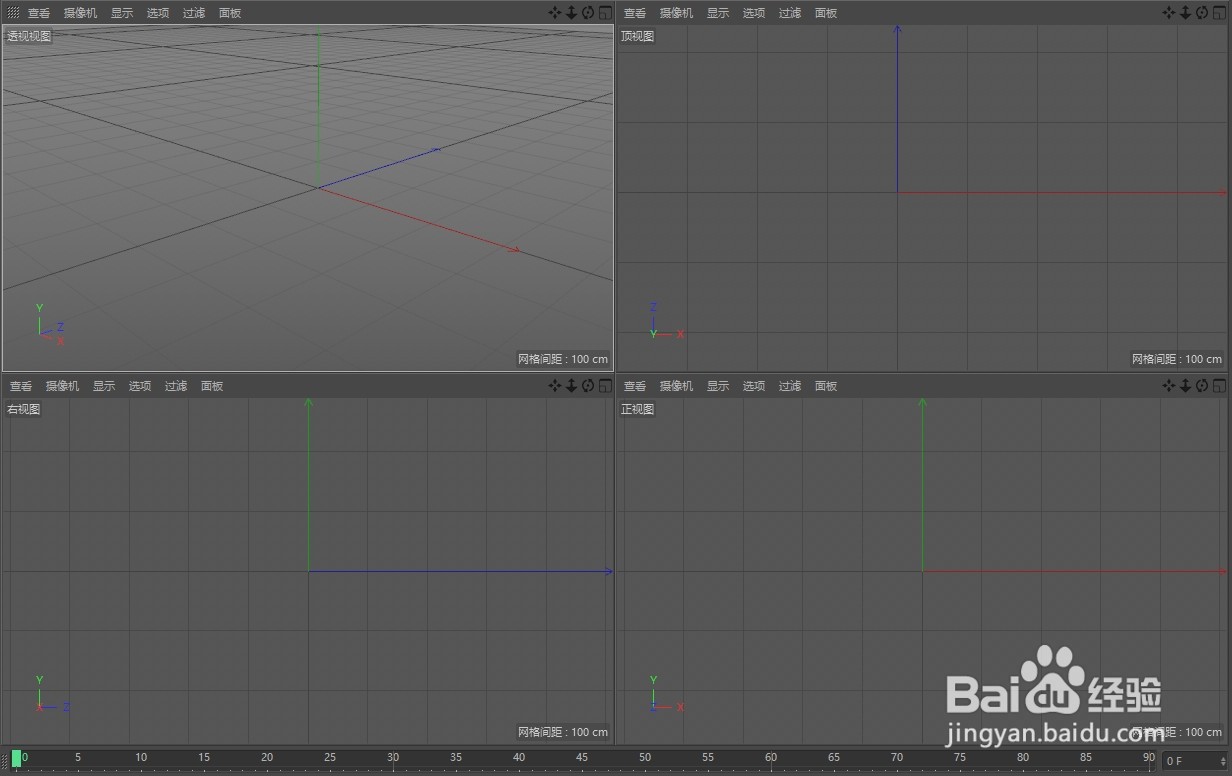Open 过滤 menu in front view (正视图)
Screen dimensions: 1232x776
pos(790,386)
